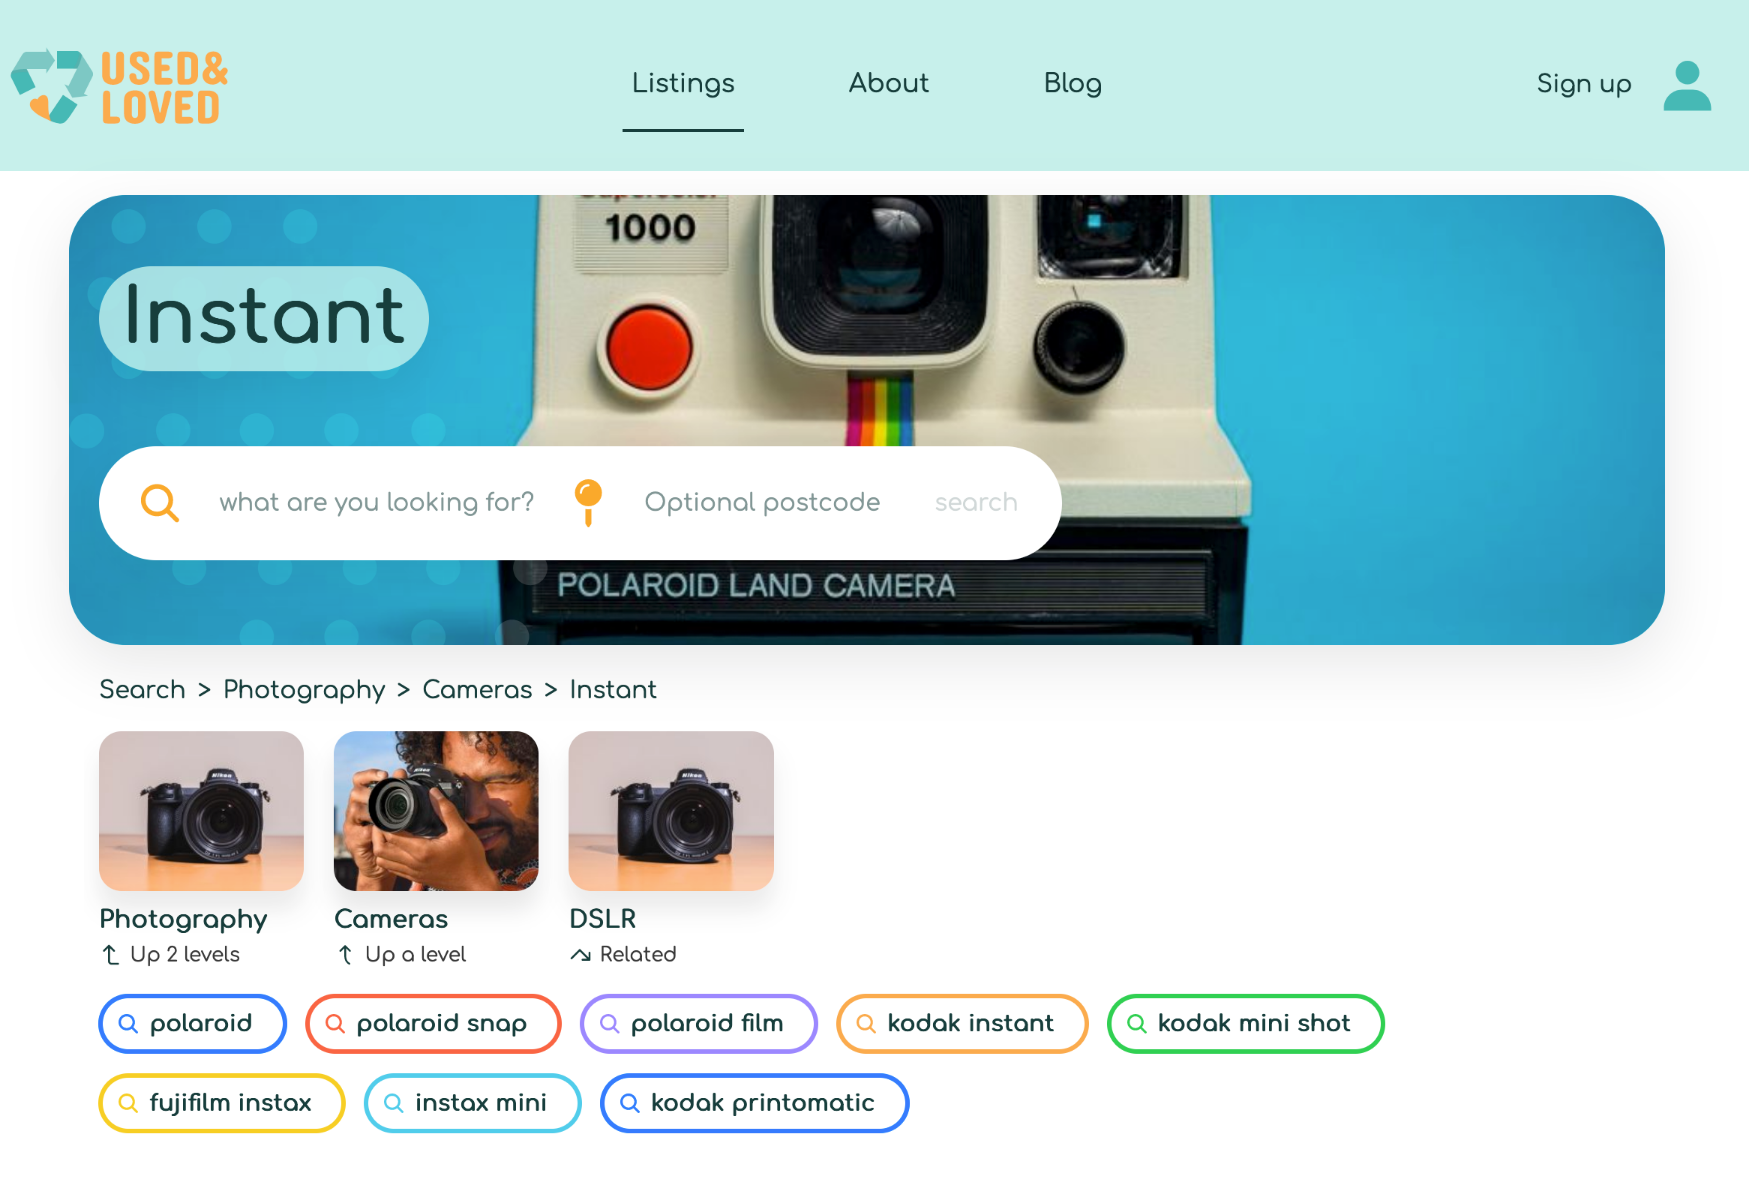Go to Photography in the breadcrumb

click(x=304, y=690)
